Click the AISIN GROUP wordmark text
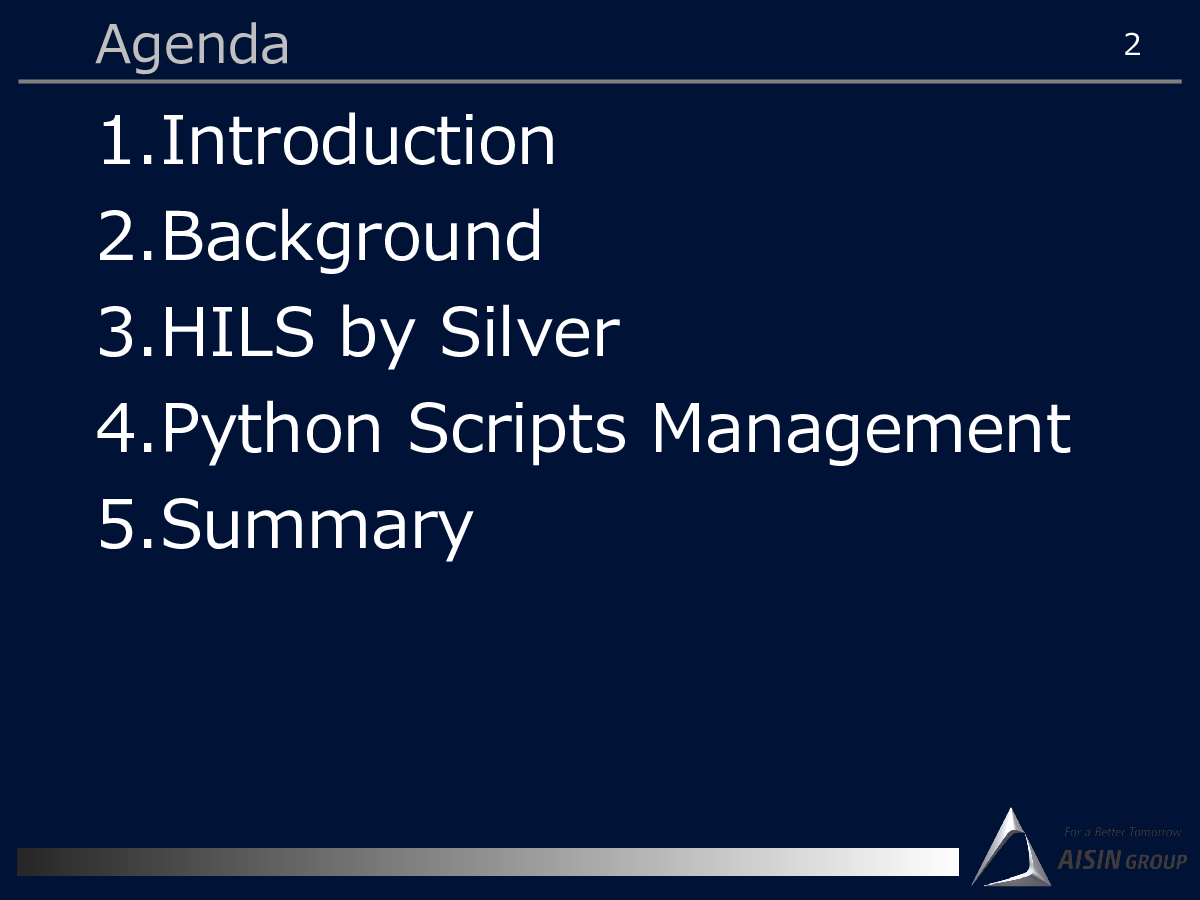The image size is (1200, 900). 1122,860
